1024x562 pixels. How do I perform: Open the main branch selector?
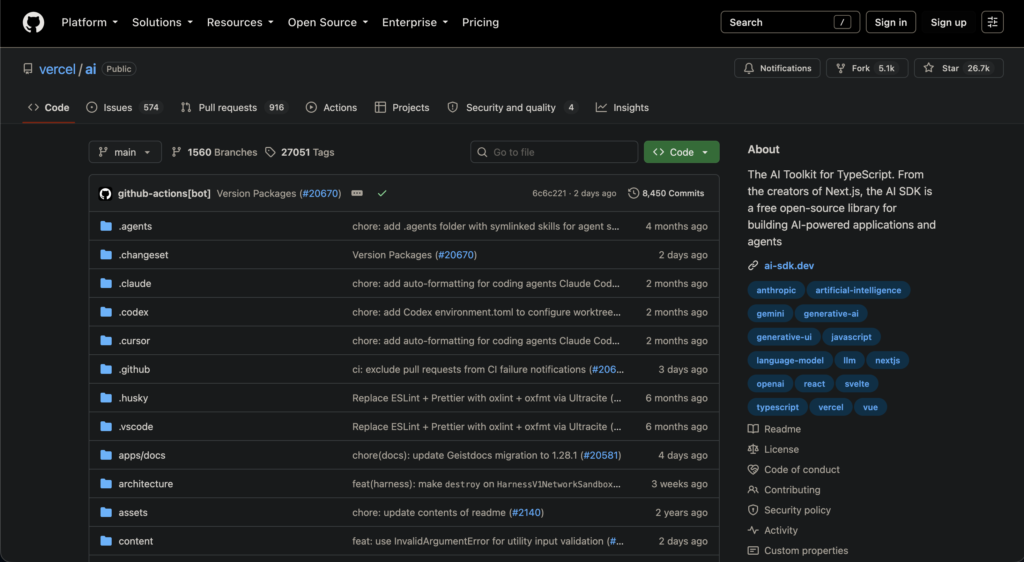125,152
